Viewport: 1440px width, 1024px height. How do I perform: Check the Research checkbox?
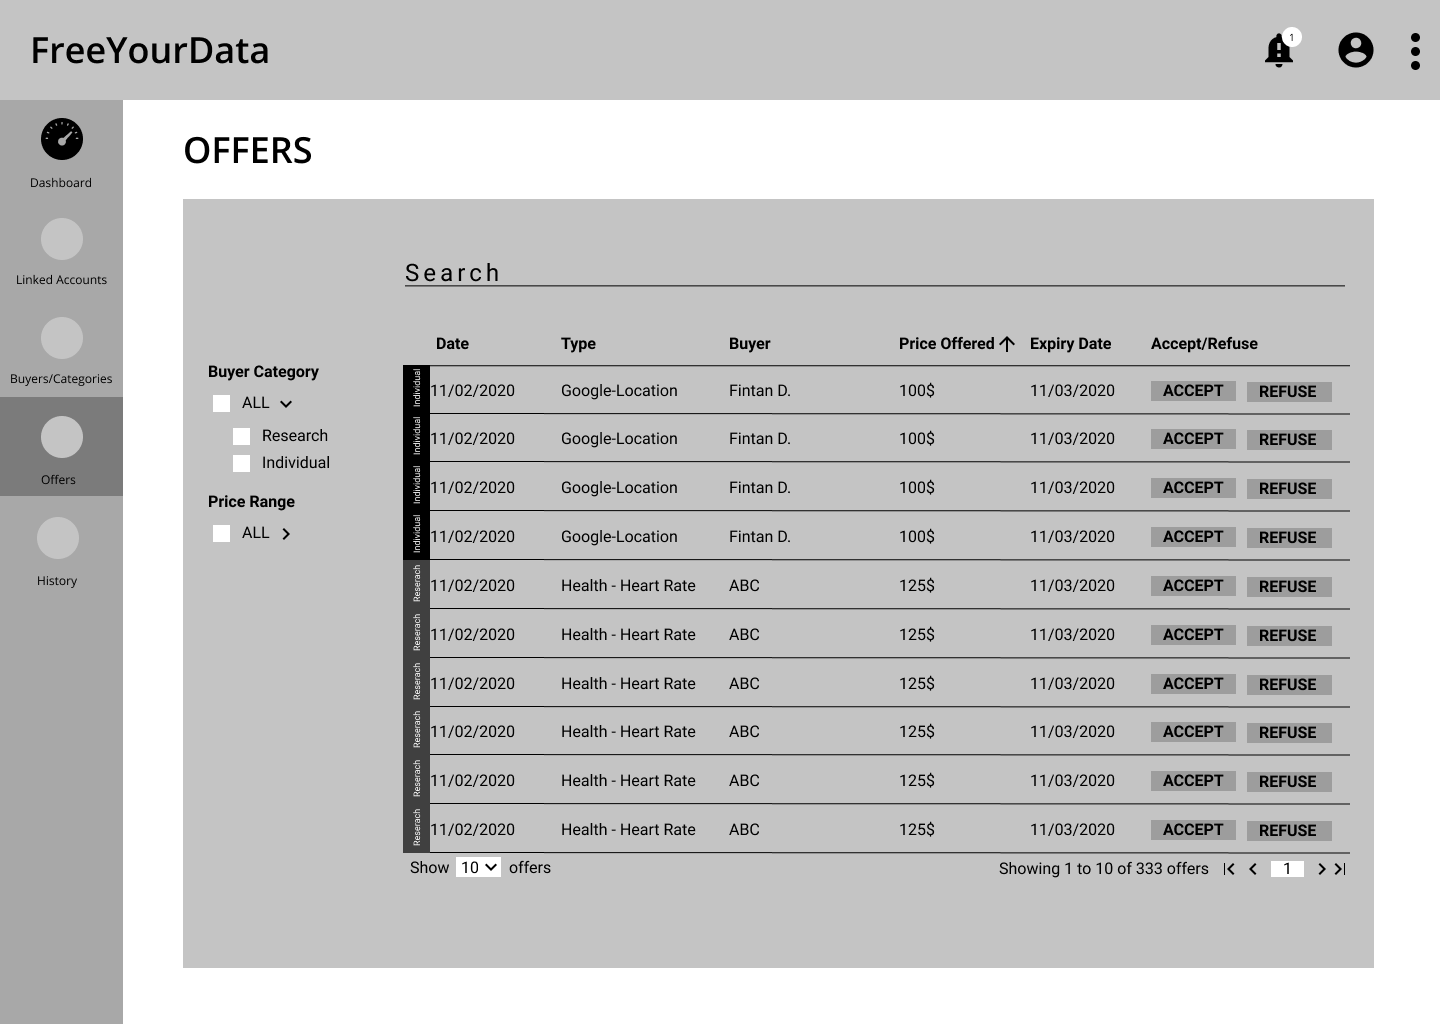point(241,437)
